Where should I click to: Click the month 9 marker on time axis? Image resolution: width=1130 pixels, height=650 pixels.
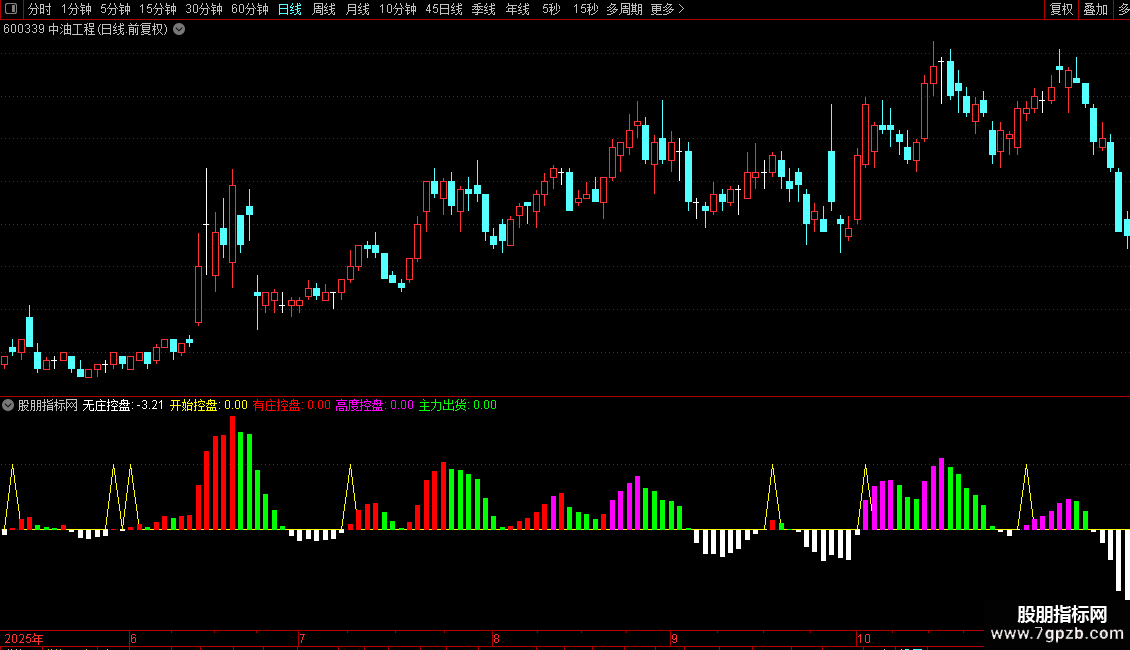pos(675,638)
